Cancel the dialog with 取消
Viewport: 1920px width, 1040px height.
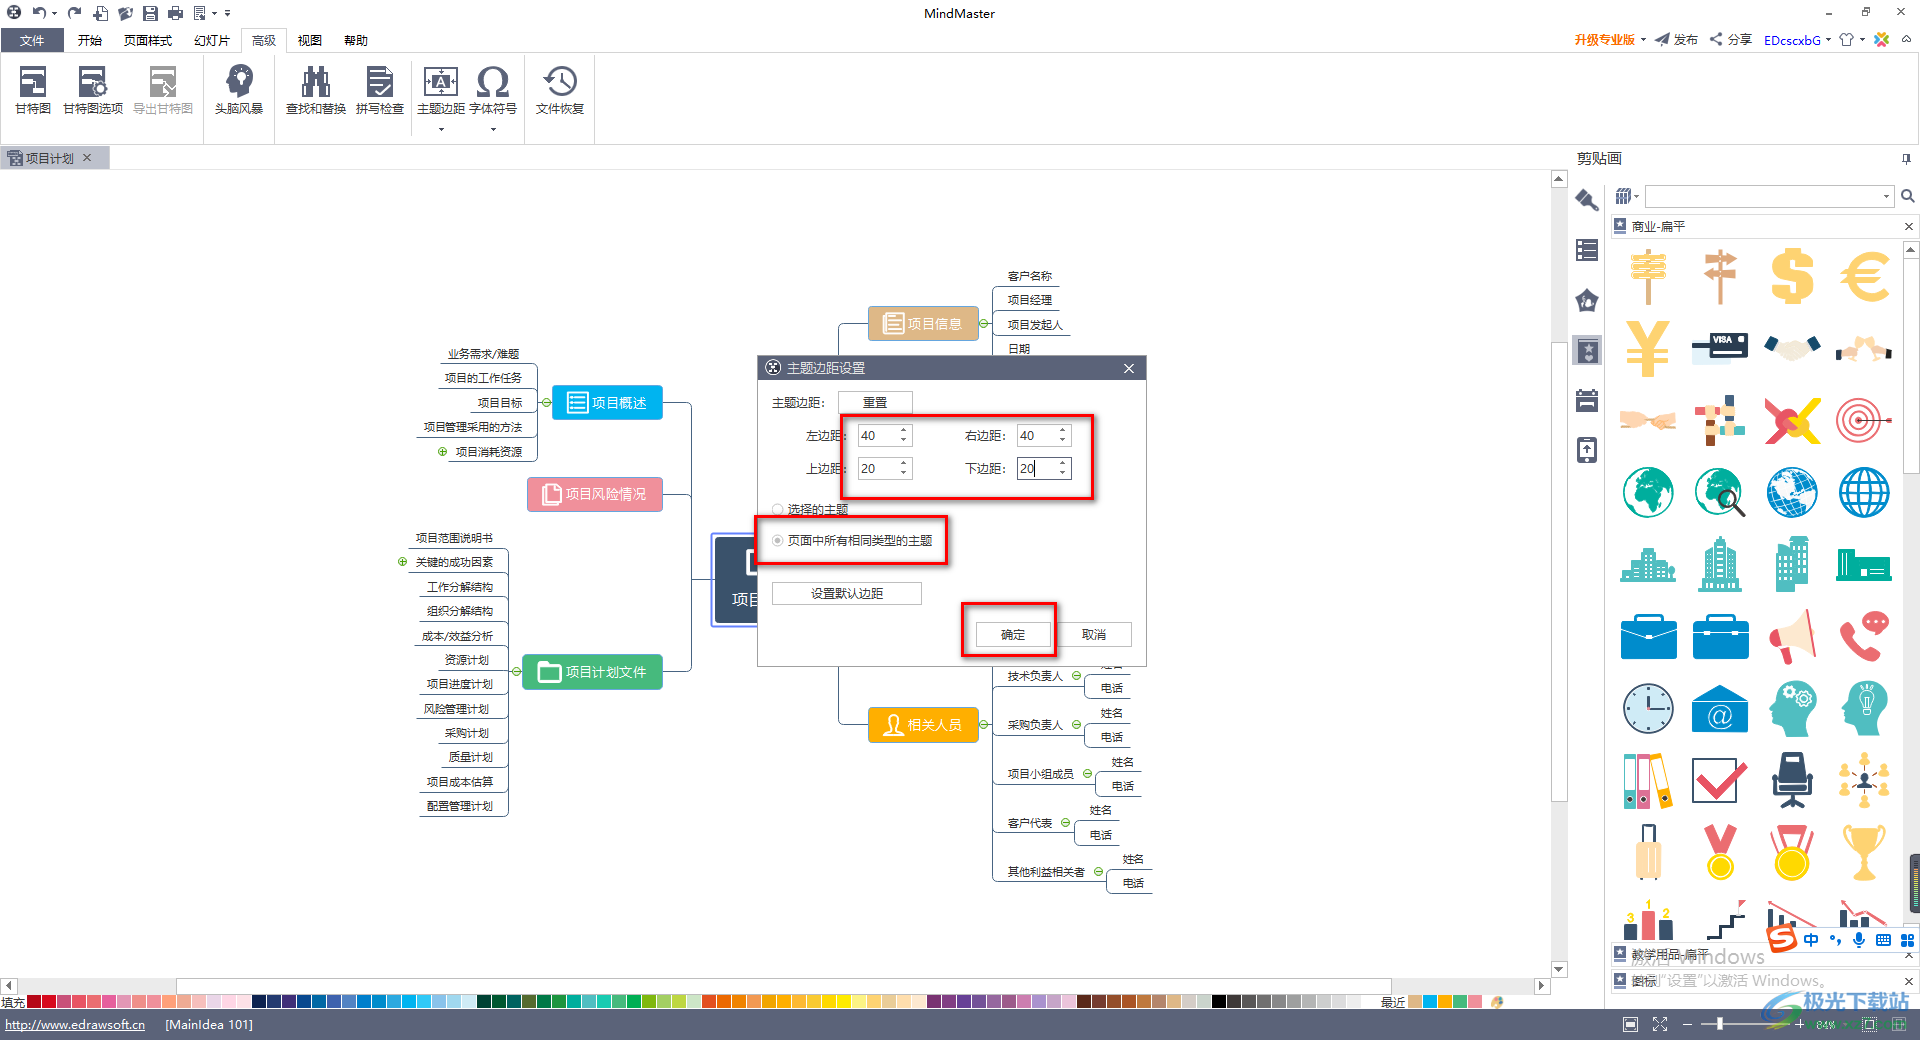point(1094,635)
